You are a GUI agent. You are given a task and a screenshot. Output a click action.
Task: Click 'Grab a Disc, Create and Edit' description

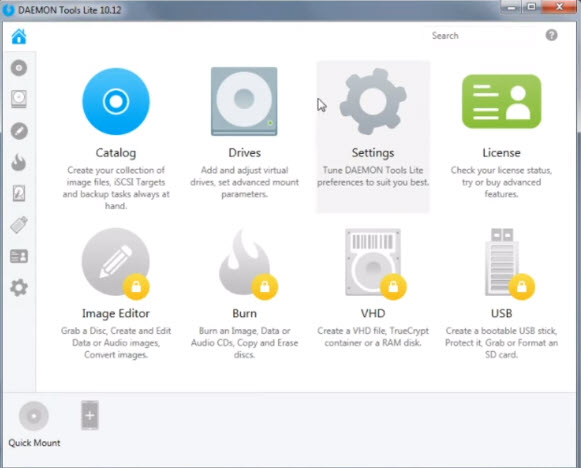116,343
